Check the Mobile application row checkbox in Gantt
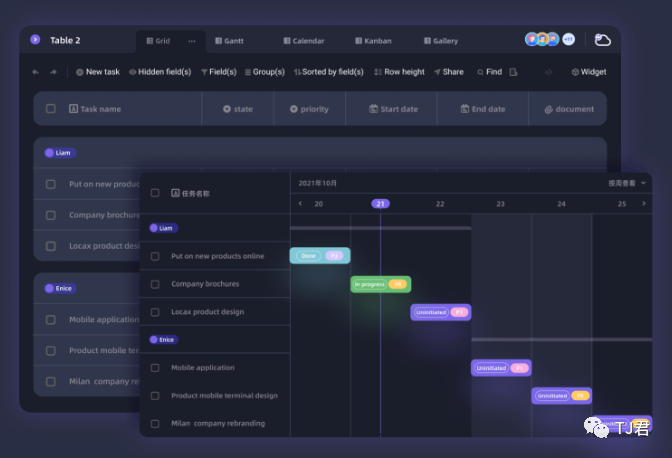The height and width of the screenshot is (458, 672). (155, 368)
